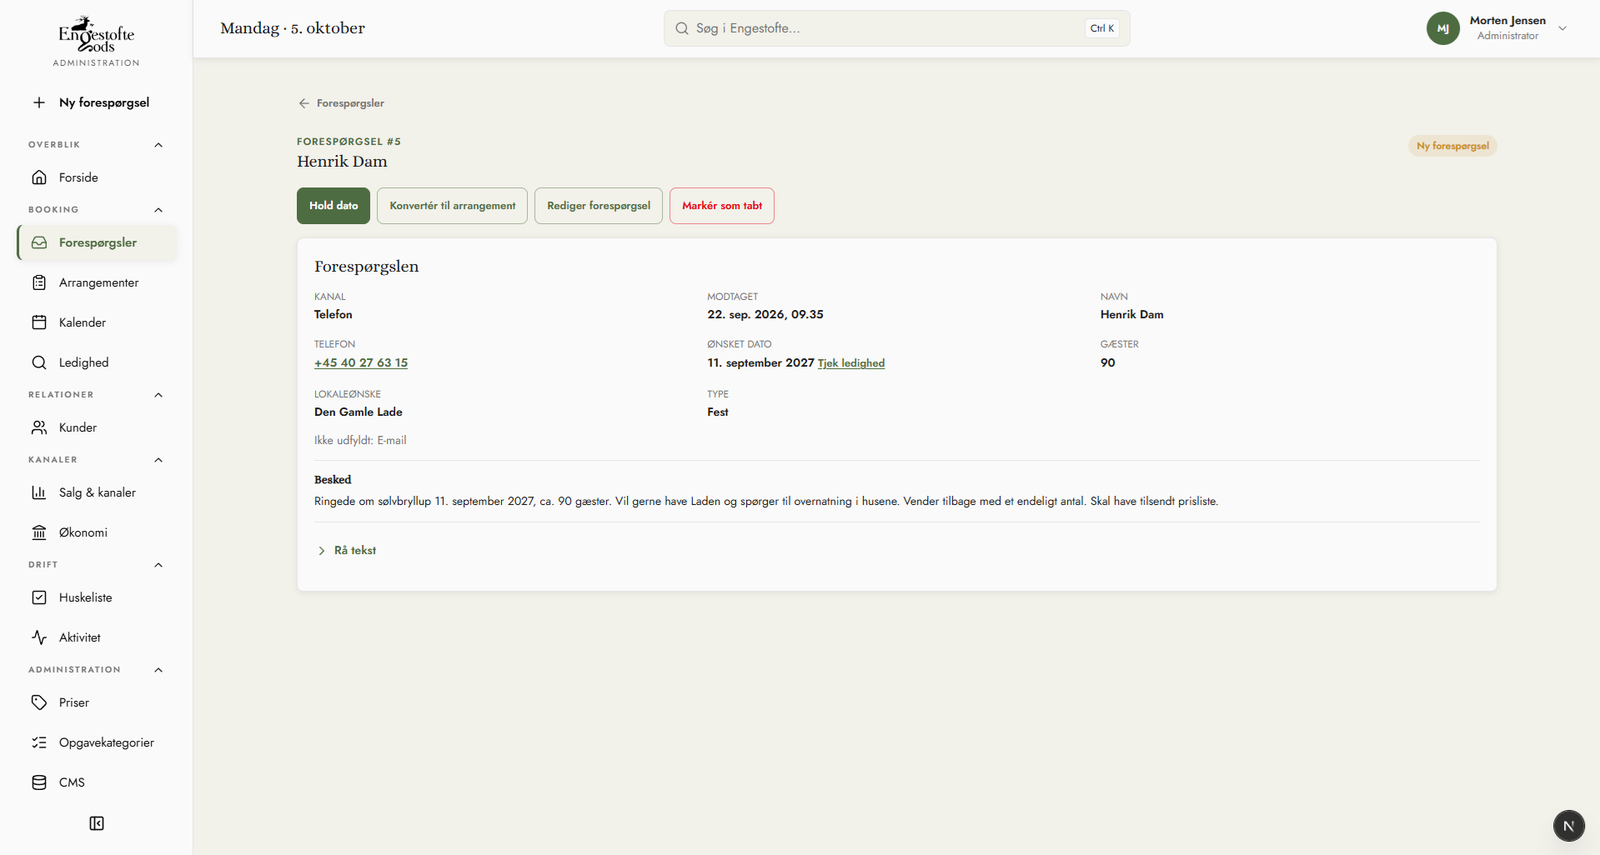Image resolution: width=1600 pixels, height=855 pixels.
Task: Expand the Rå tekst disclosure
Action: (x=346, y=550)
